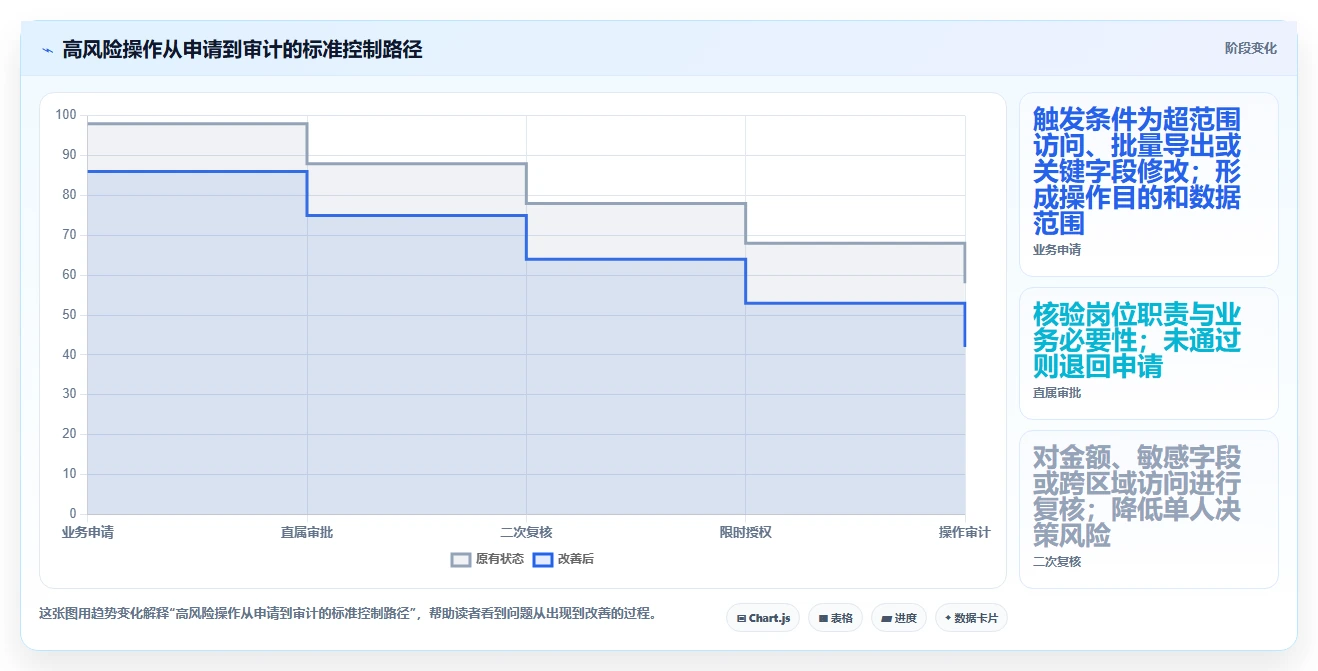Click the chart title 高风险操作从申请到审计的标准控制路径
Screen dimensions: 1318x671
coord(242,49)
